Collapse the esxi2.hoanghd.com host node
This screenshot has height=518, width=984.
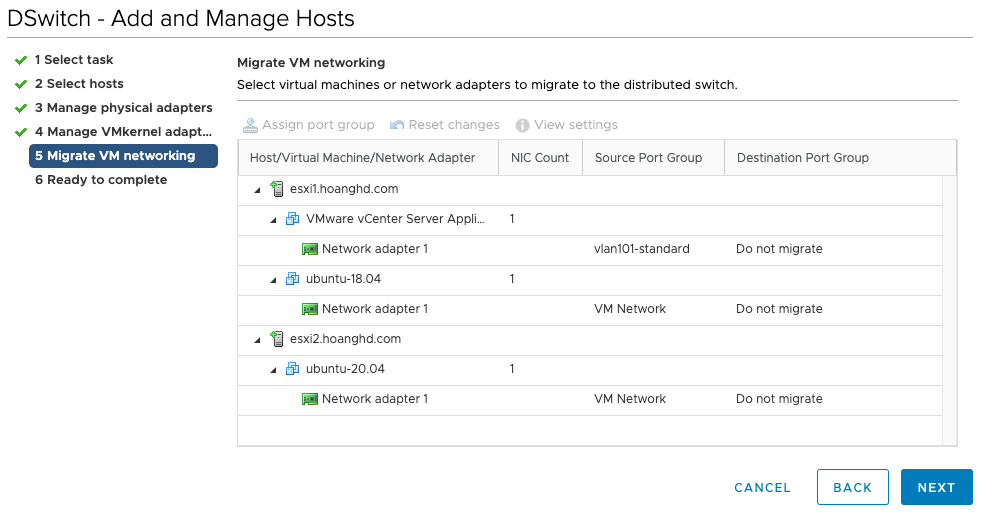point(257,340)
